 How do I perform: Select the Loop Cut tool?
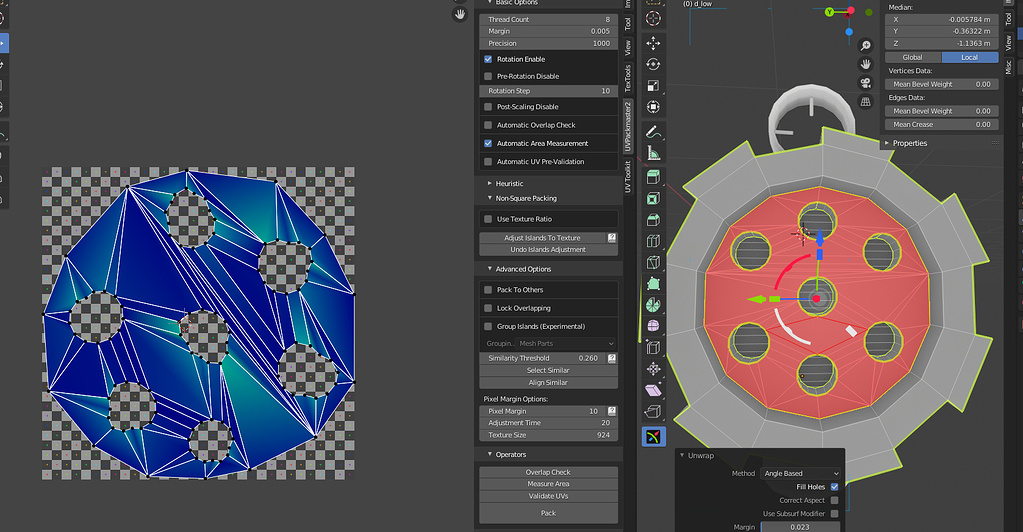pos(653,241)
